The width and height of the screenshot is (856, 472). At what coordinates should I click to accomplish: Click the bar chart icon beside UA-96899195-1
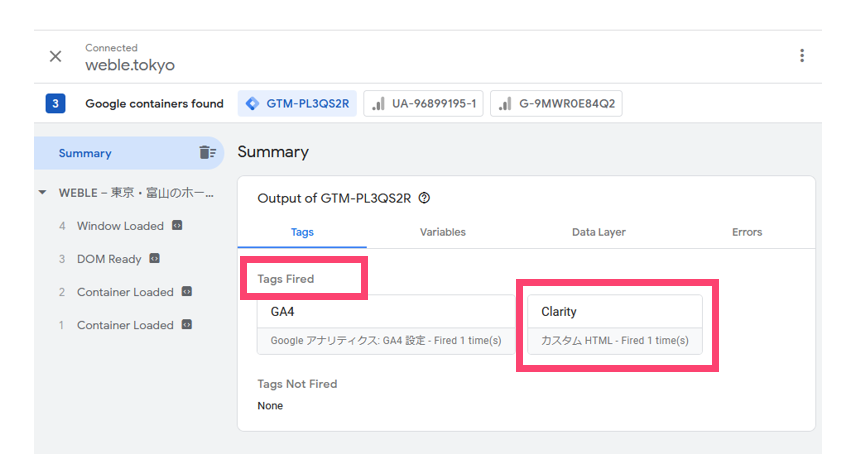(378, 104)
